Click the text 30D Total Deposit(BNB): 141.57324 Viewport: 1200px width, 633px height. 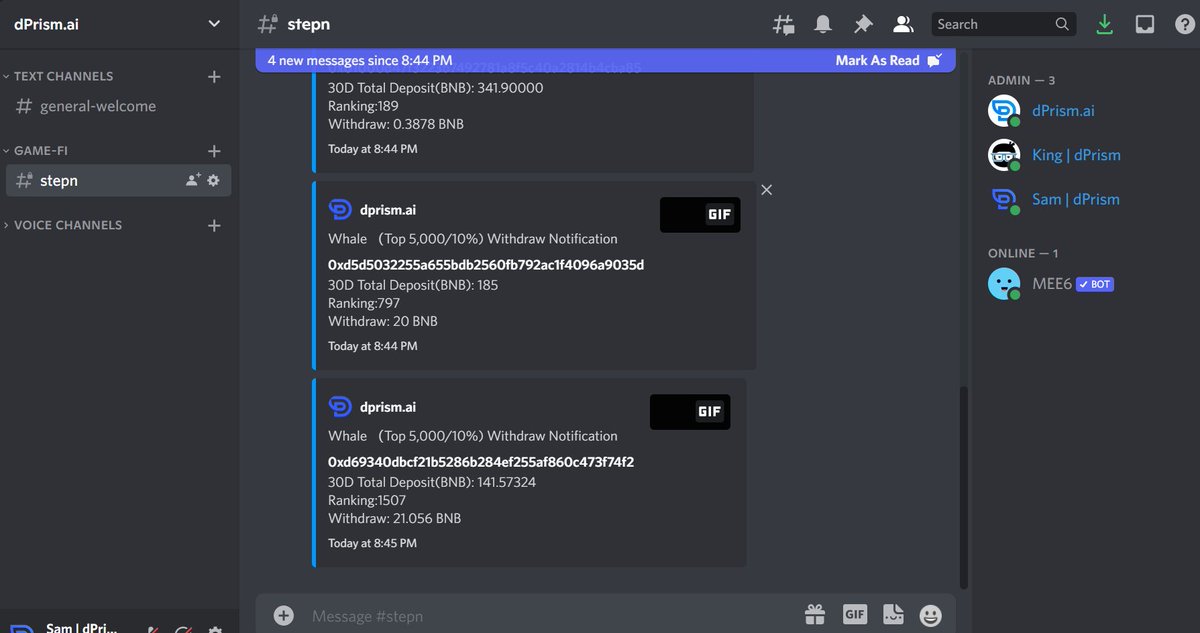432,482
